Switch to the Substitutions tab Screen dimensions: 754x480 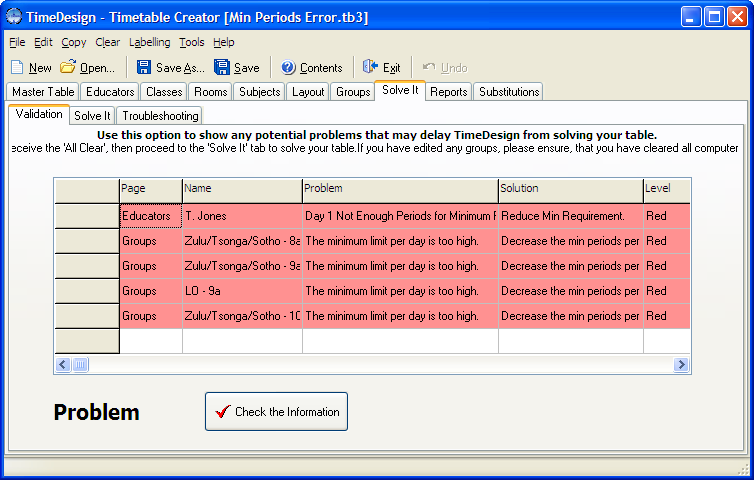pos(509,91)
